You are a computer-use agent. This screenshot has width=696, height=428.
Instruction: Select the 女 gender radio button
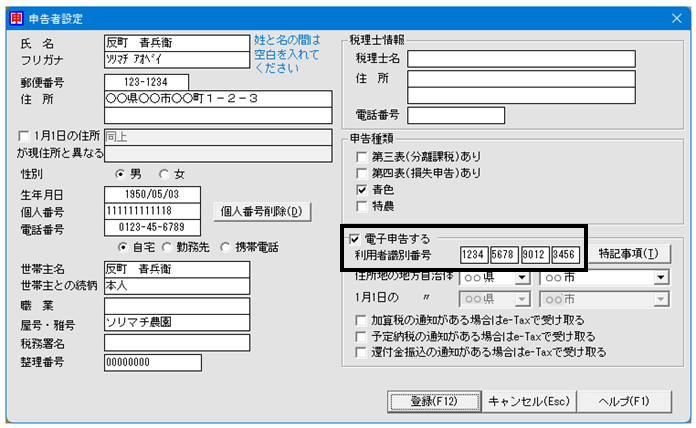pyautogui.click(x=164, y=174)
